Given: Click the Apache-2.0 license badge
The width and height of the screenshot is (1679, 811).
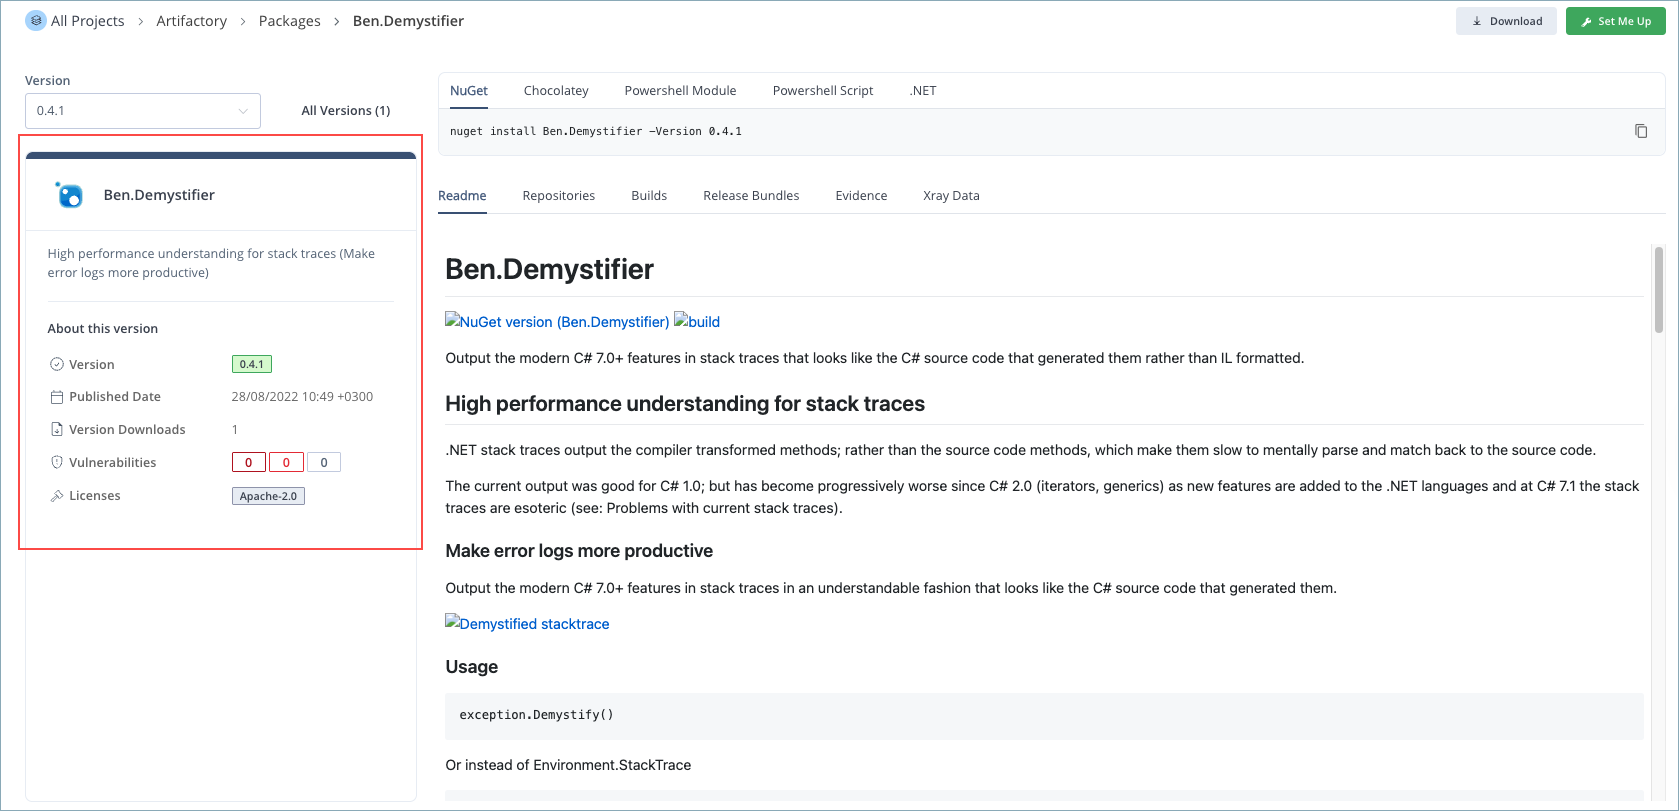Looking at the screenshot, I should (268, 496).
